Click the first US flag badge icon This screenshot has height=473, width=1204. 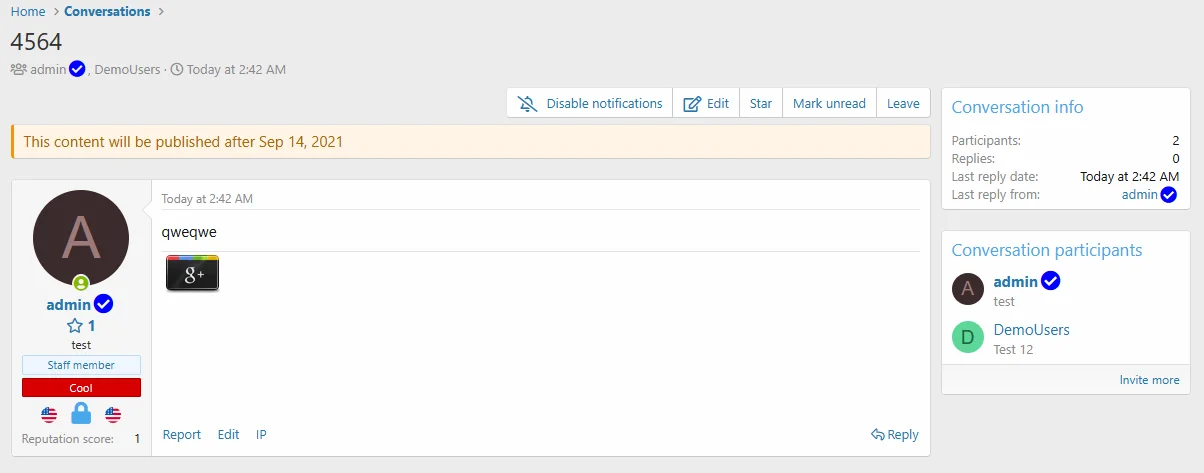[x=49, y=414]
